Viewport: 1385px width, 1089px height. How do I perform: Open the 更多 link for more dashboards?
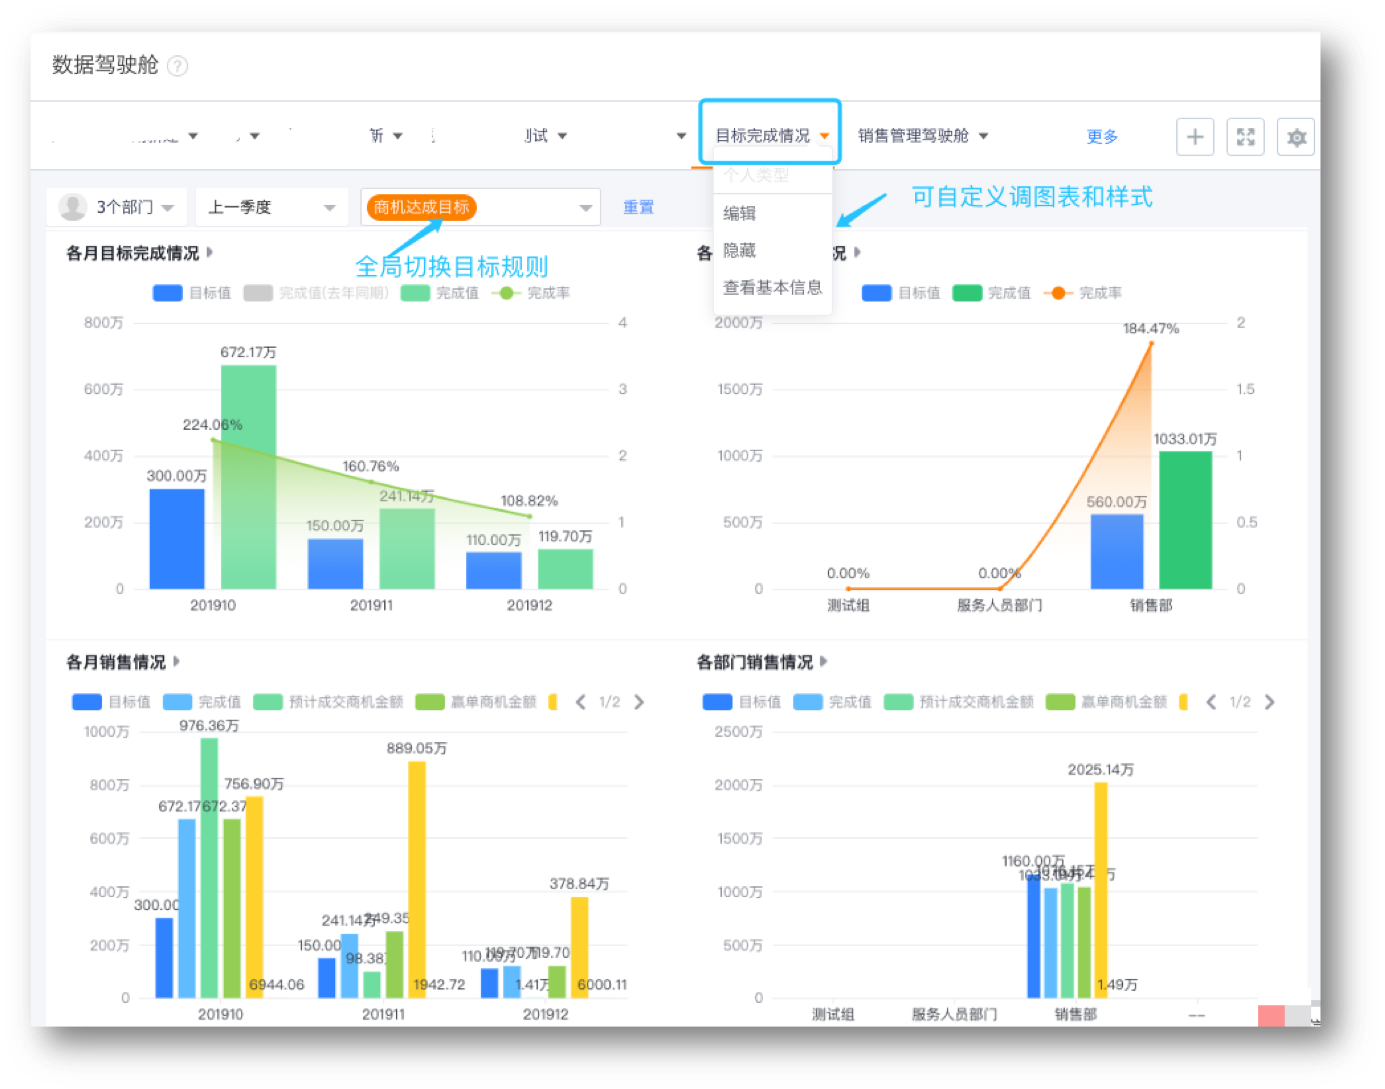[1102, 137]
